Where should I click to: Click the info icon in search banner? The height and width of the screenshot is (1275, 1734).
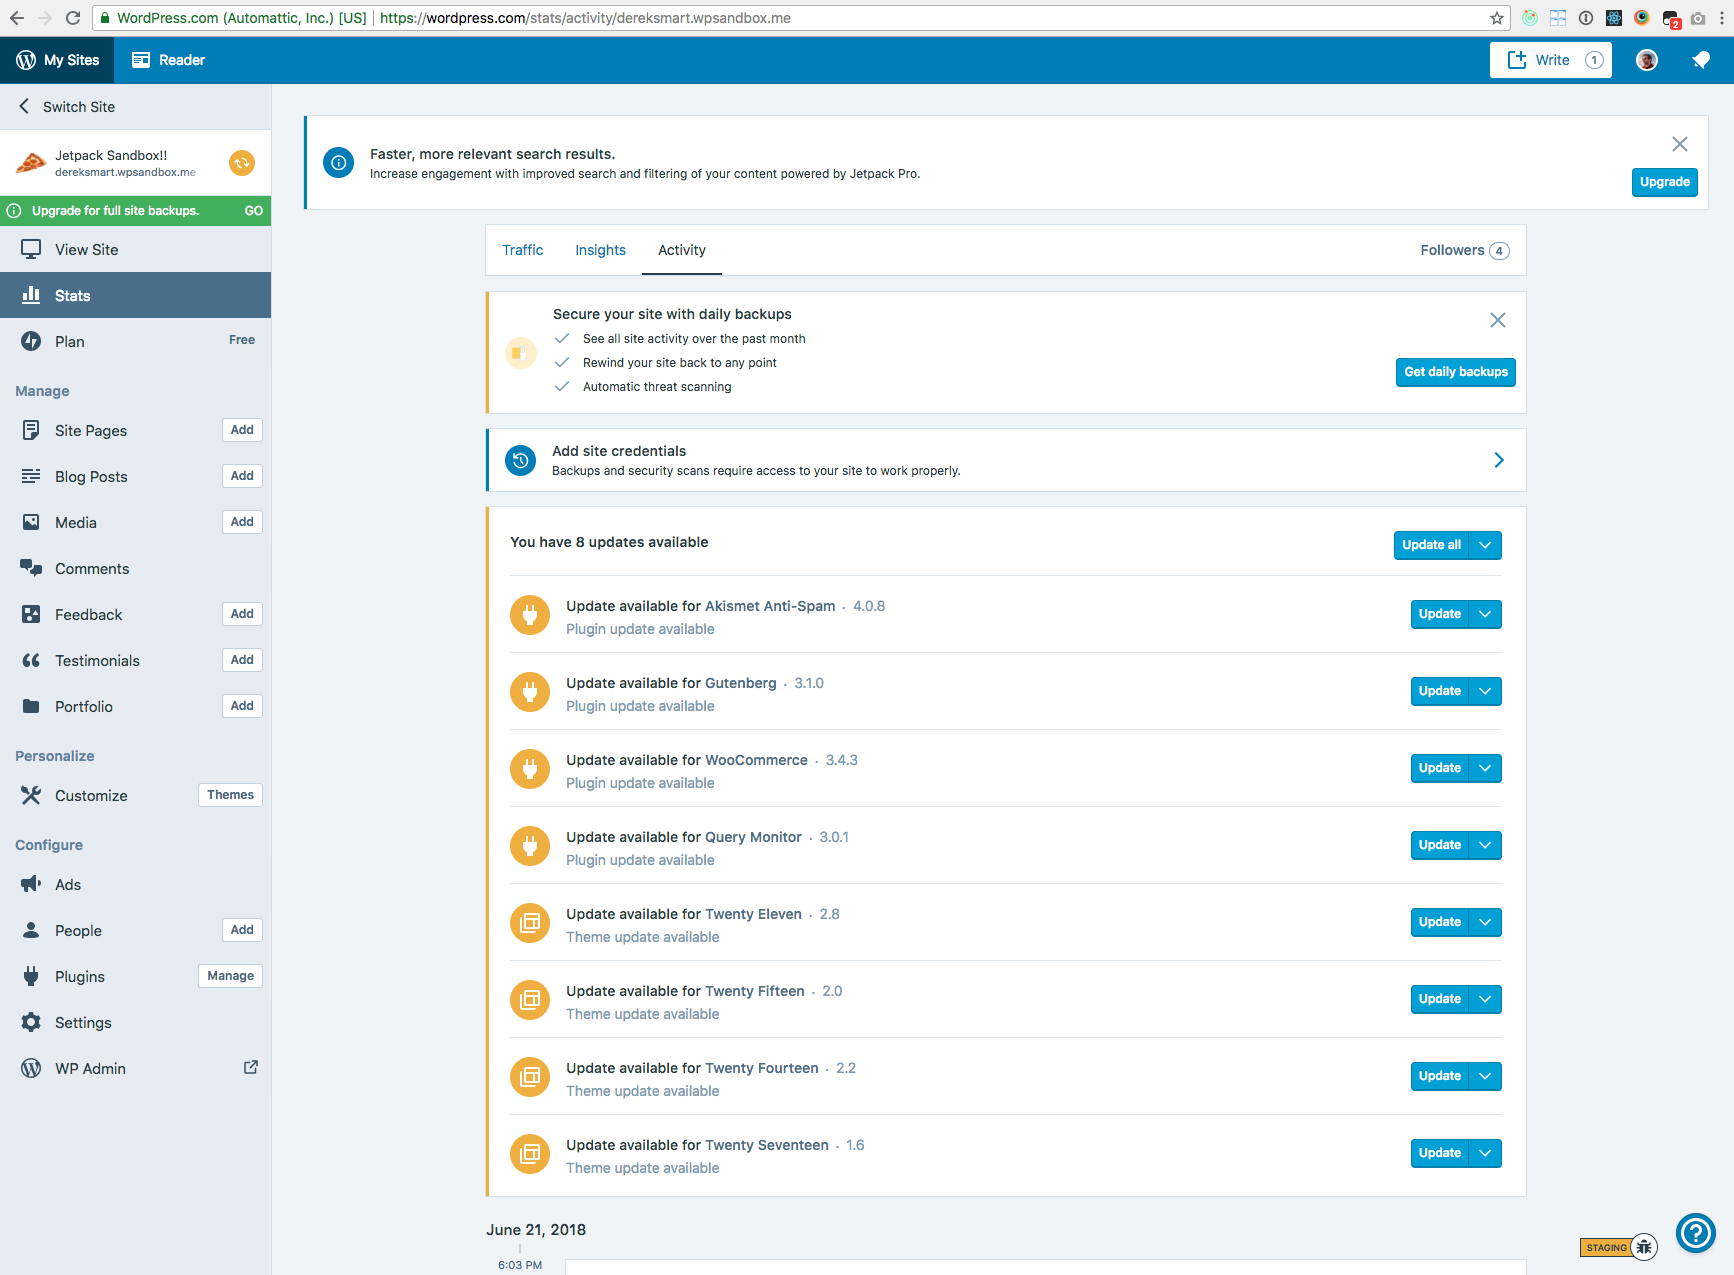[339, 163]
